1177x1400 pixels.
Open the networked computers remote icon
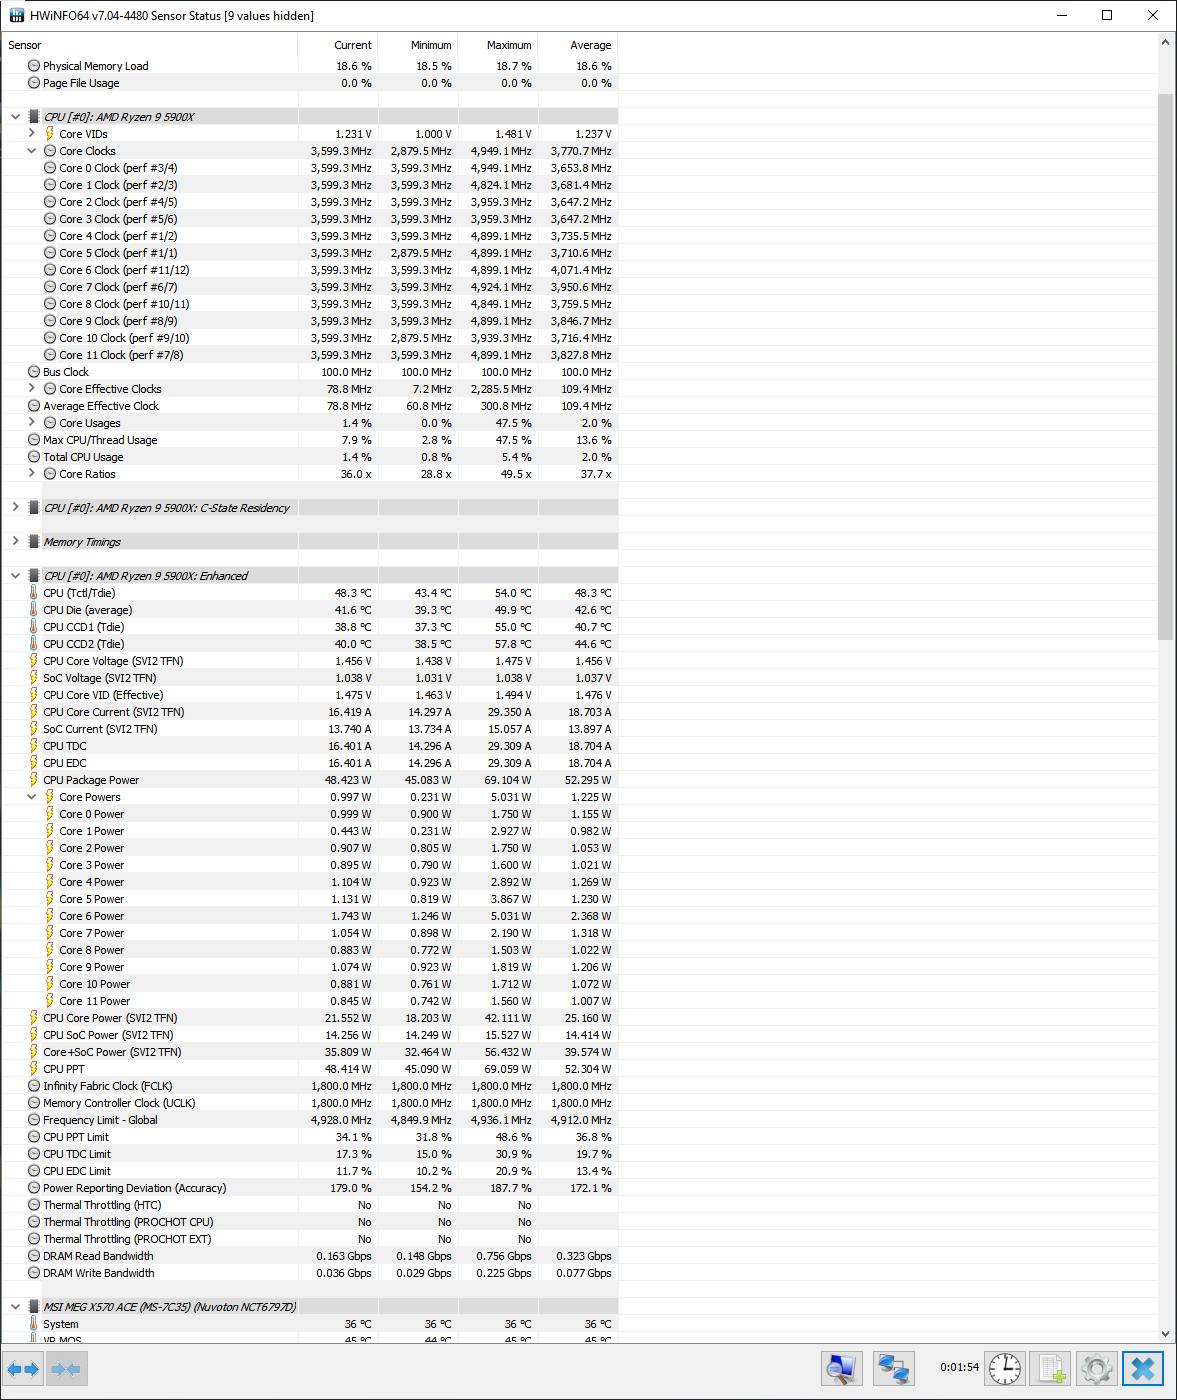click(x=893, y=1369)
